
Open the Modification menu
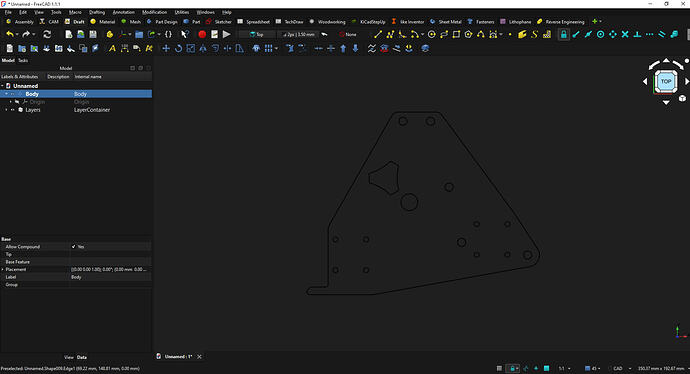[x=154, y=12]
